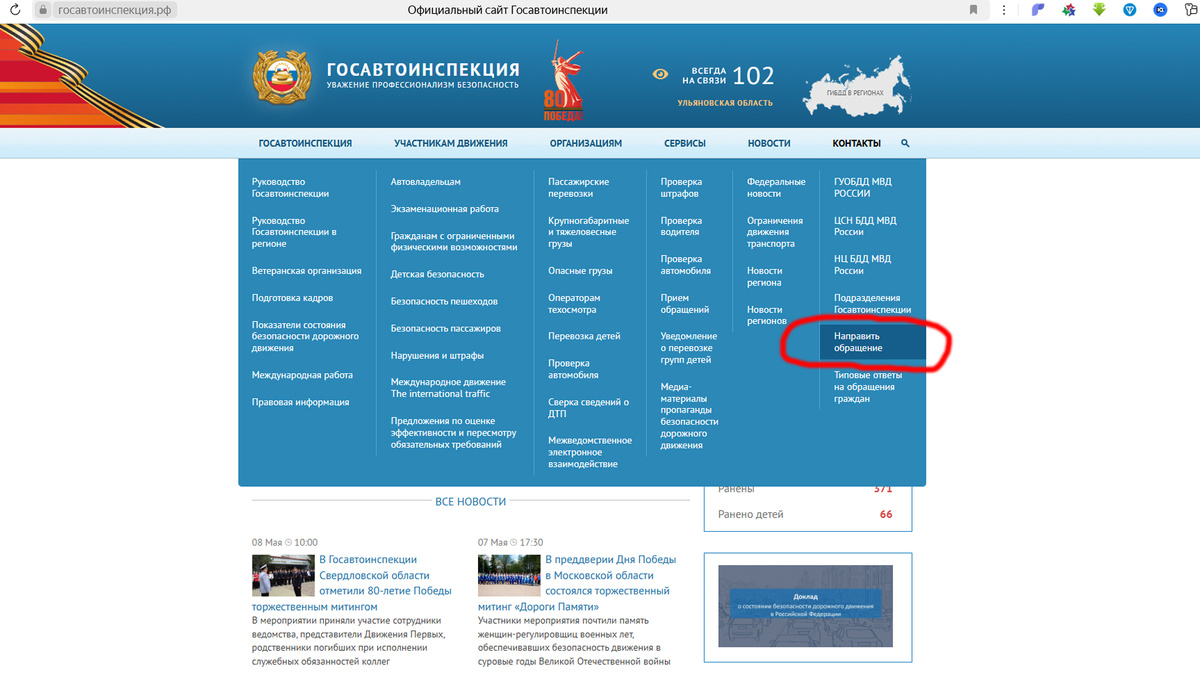Open the КОНТАКТЫ navigation menu
The width and height of the screenshot is (1200, 675).
click(857, 143)
